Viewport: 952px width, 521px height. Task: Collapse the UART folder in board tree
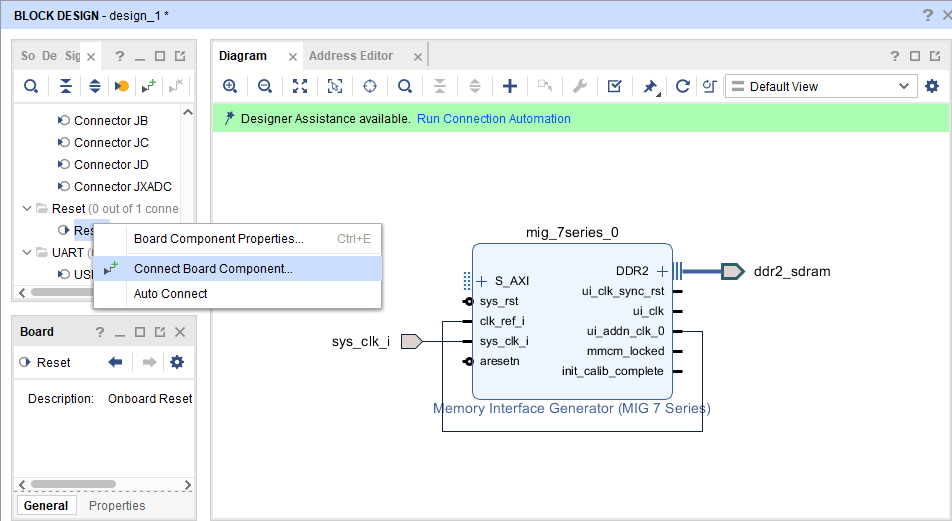pos(27,252)
